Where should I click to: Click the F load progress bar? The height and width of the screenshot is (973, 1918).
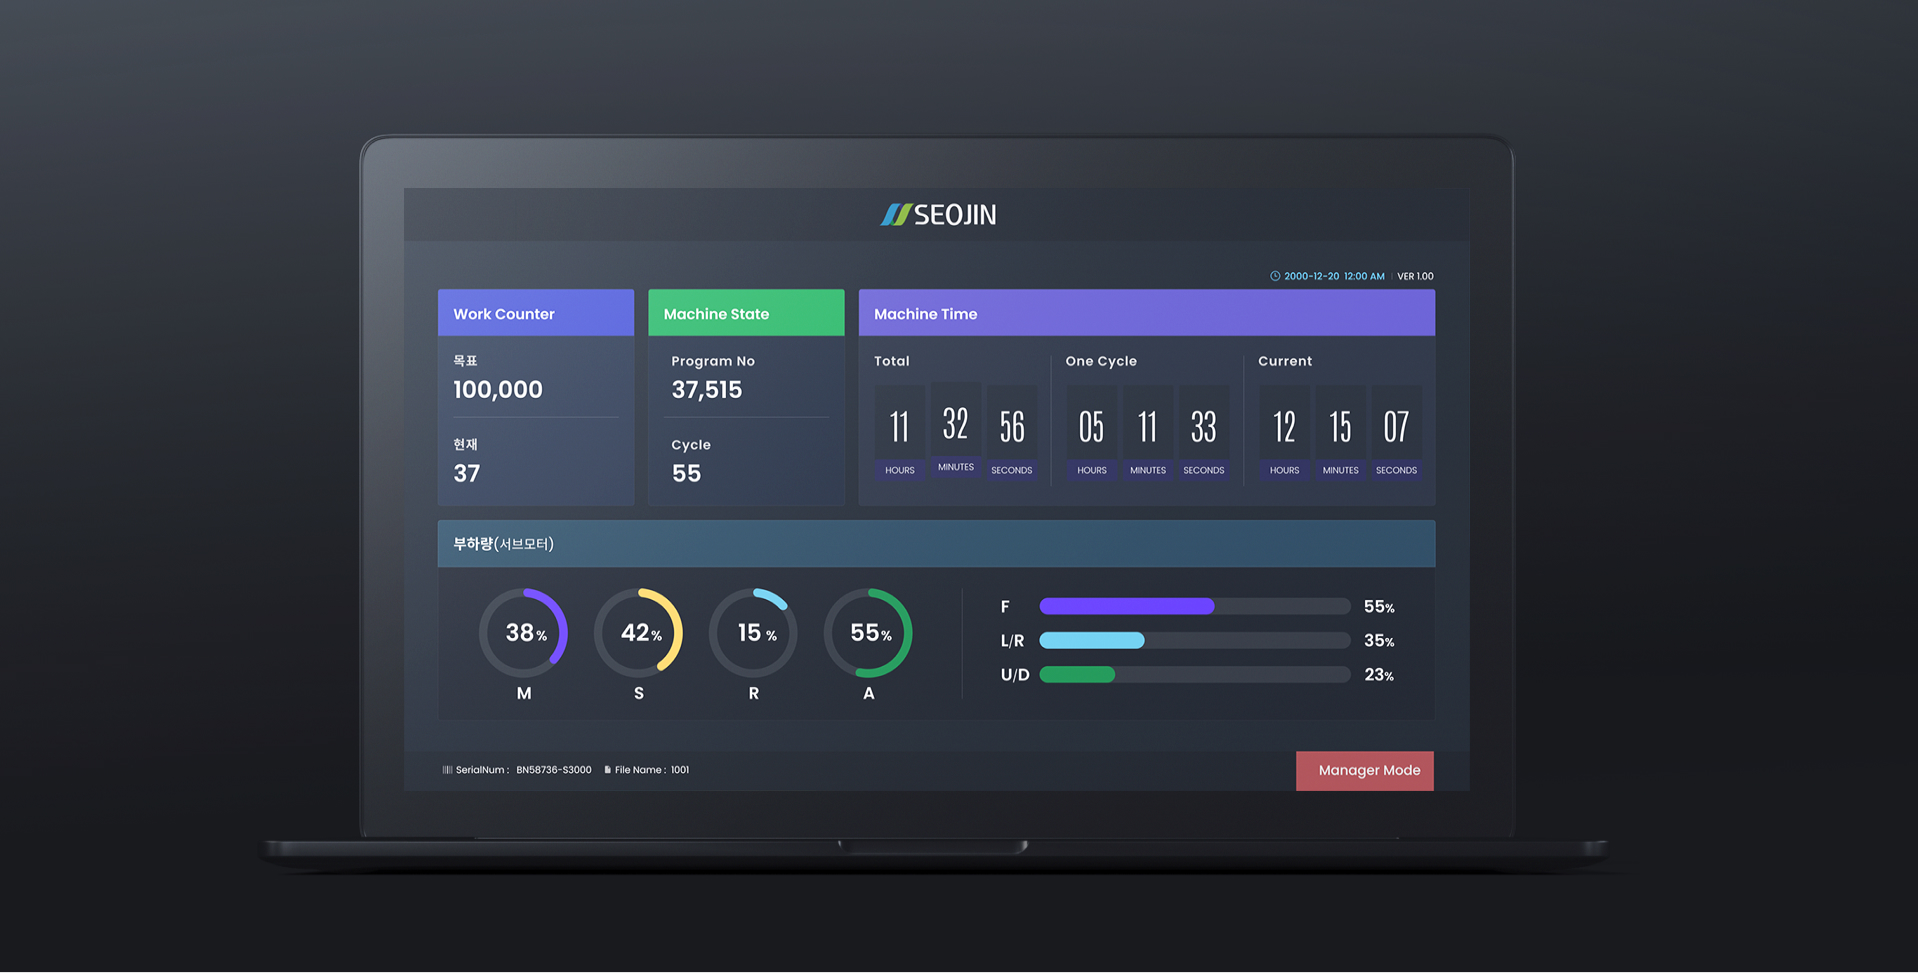pos(1194,606)
